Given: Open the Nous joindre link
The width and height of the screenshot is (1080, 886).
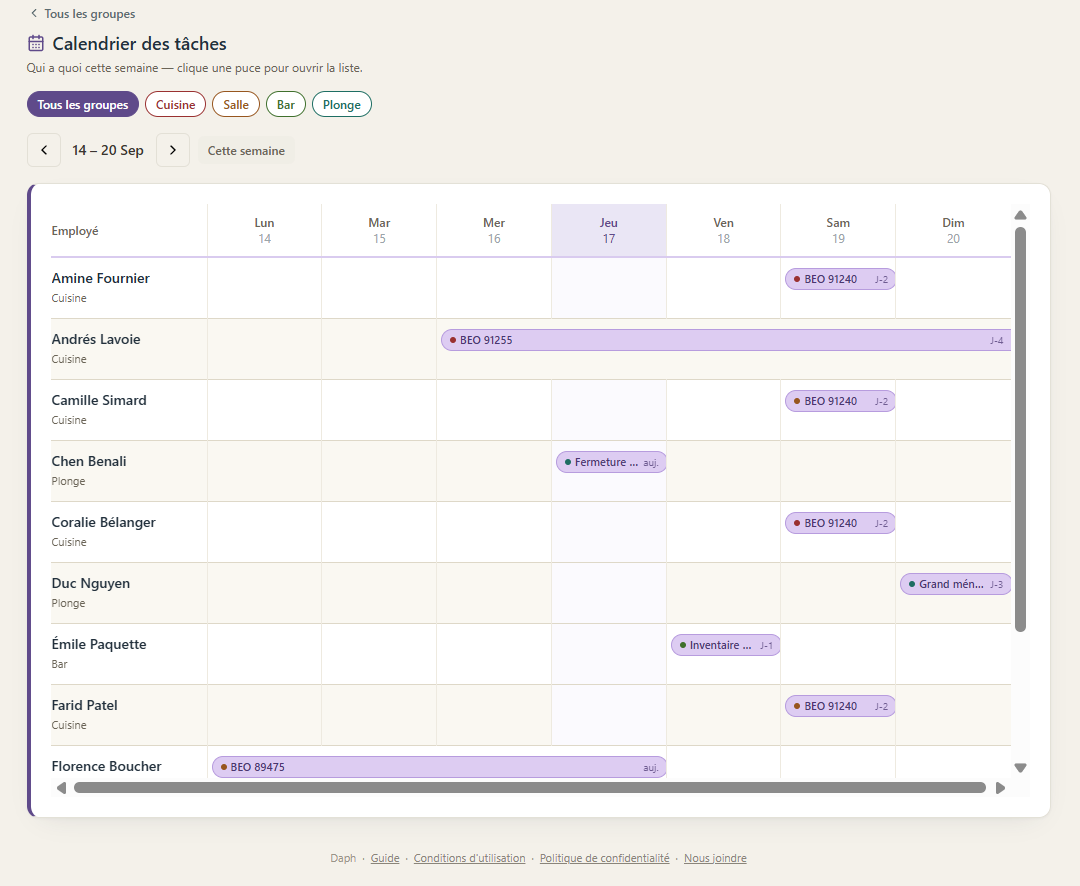Looking at the screenshot, I should [715, 858].
